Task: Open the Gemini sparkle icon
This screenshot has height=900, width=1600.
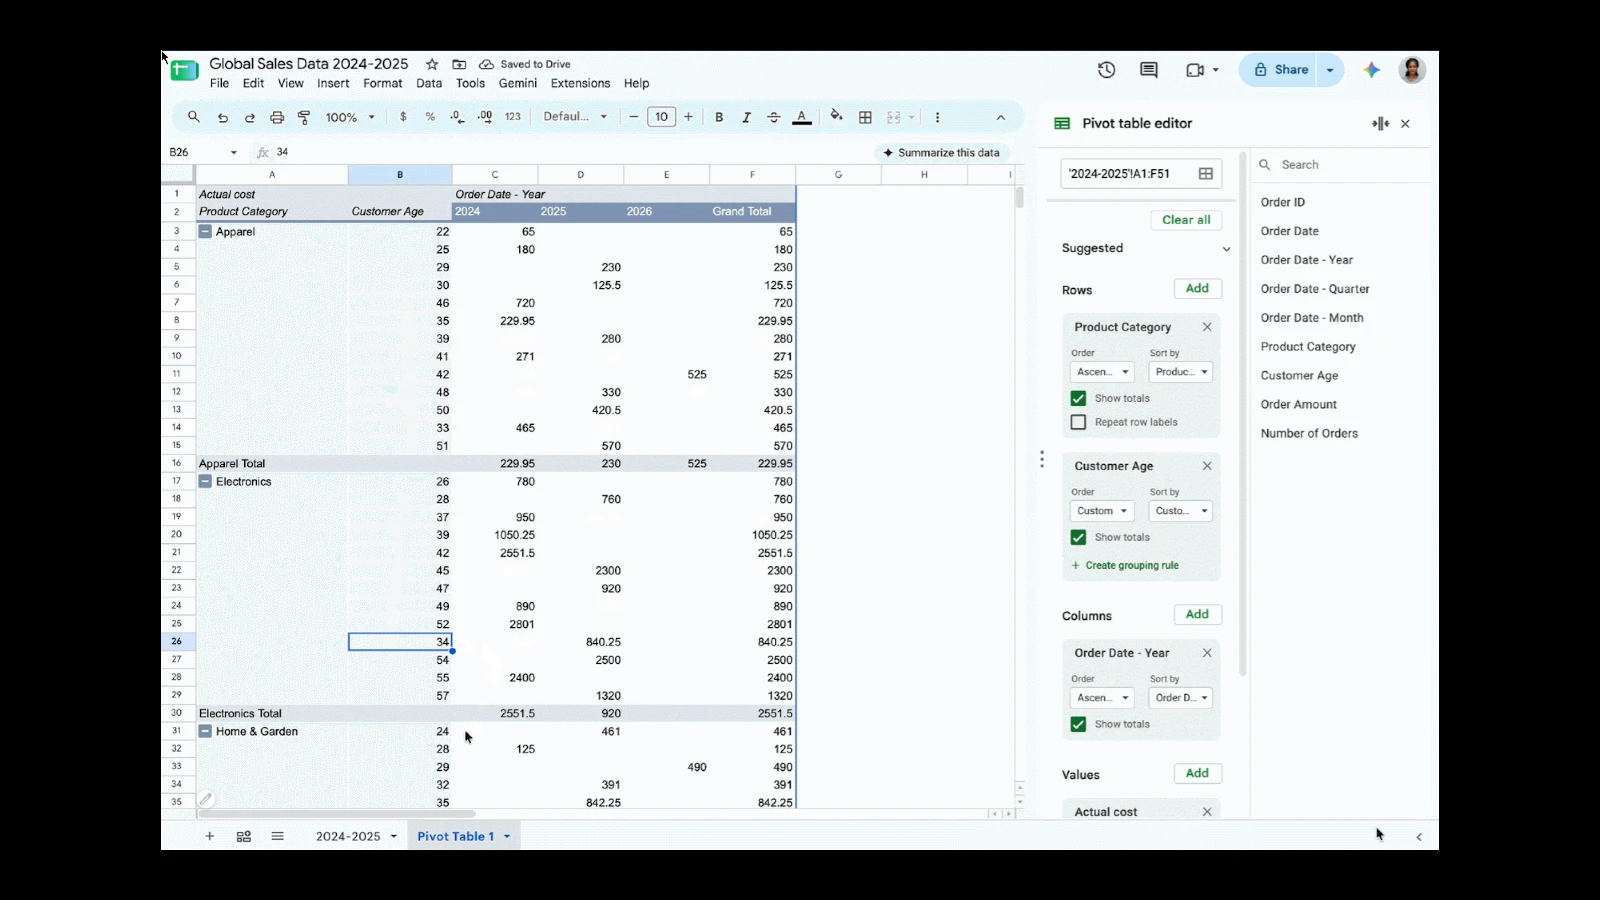Action: pyautogui.click(x=1372, y=70)
